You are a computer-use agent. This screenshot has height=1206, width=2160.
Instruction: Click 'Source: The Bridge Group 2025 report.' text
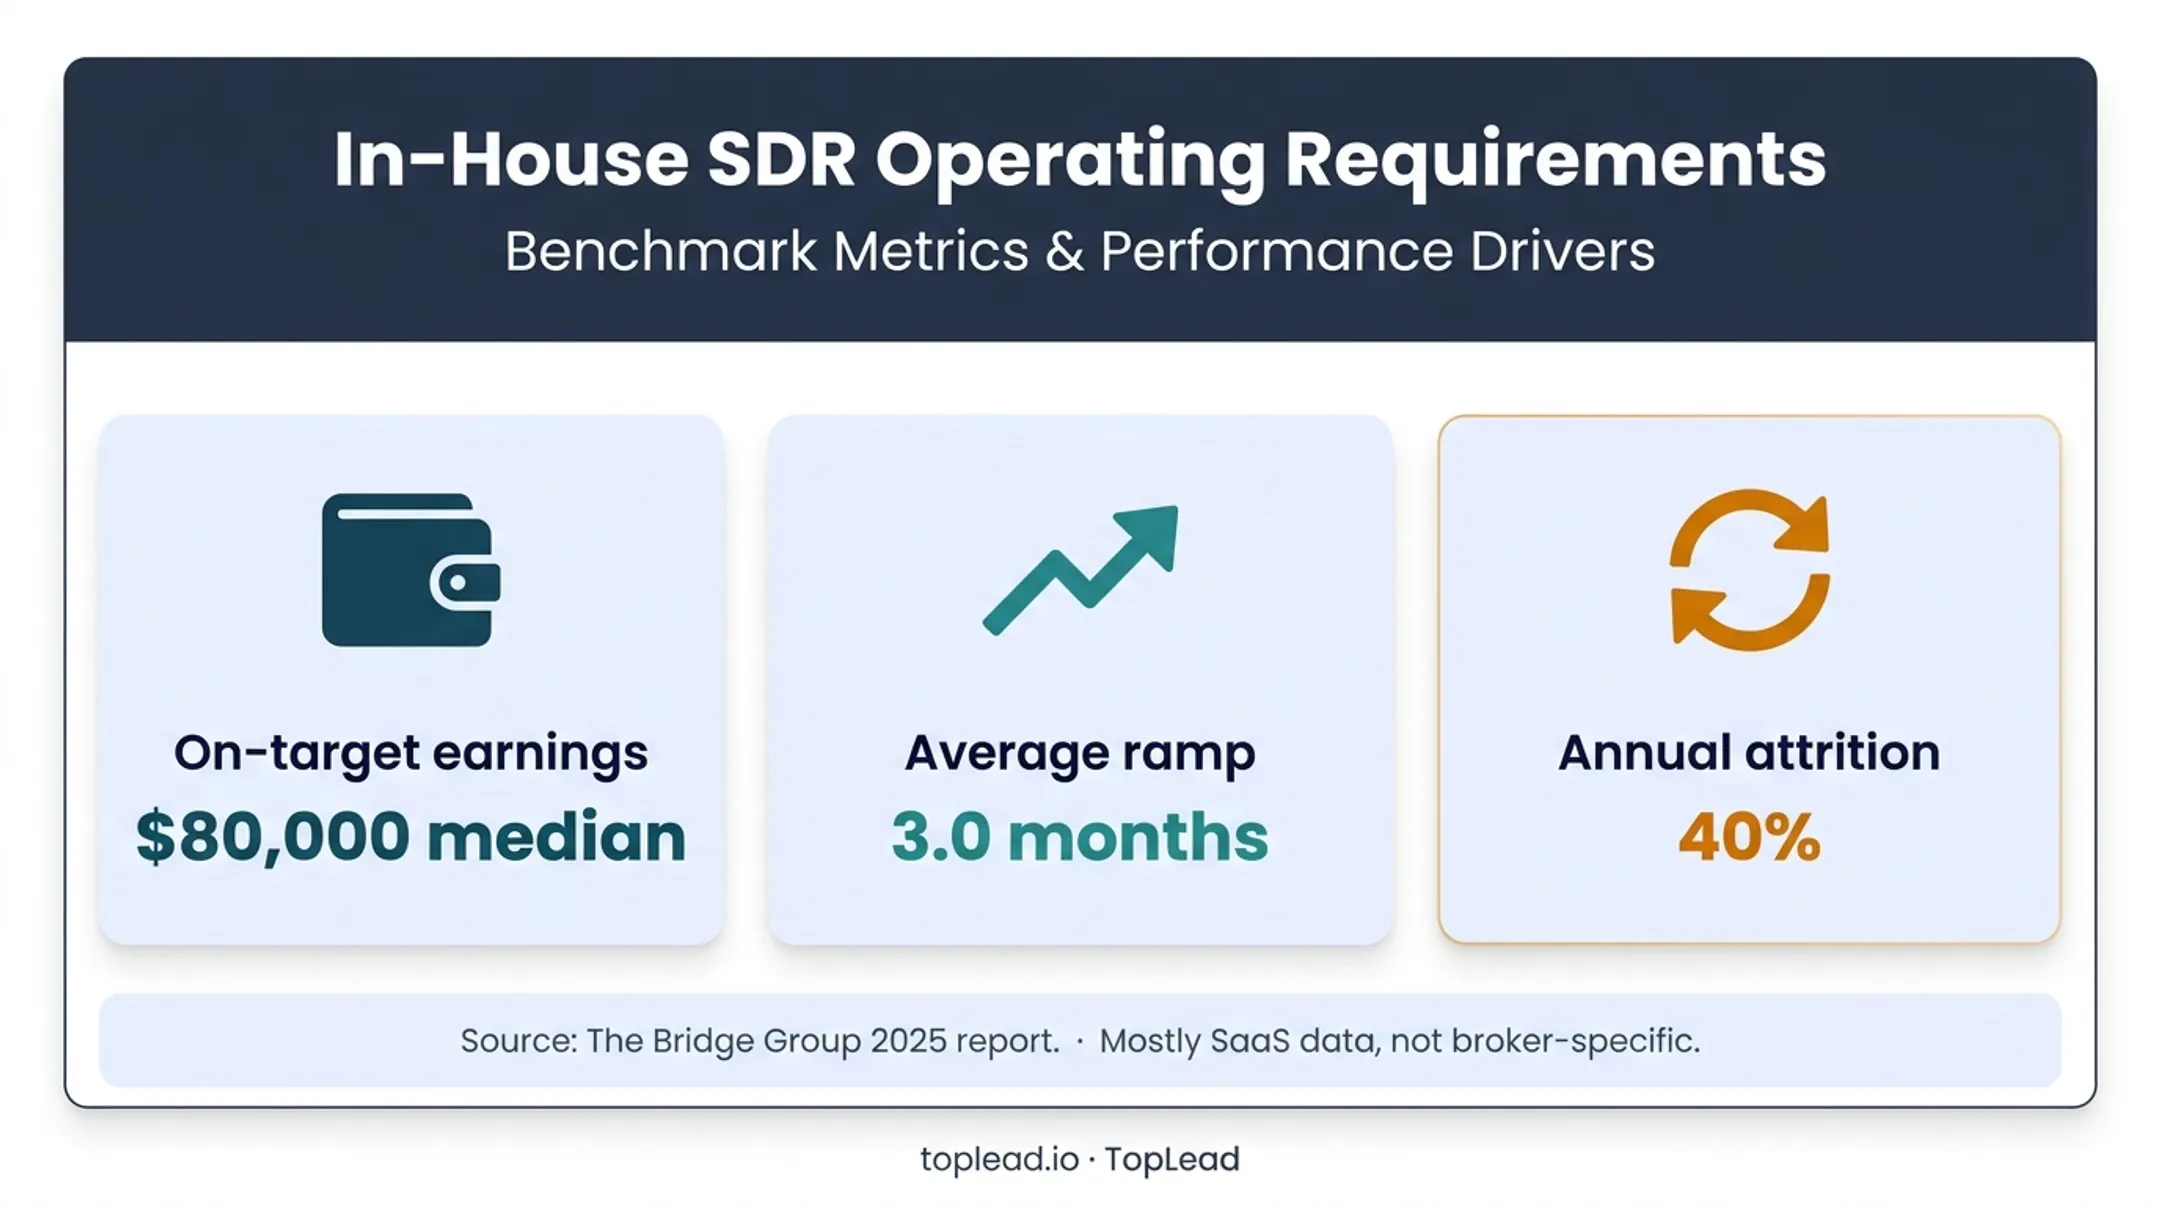(760, 1041)
